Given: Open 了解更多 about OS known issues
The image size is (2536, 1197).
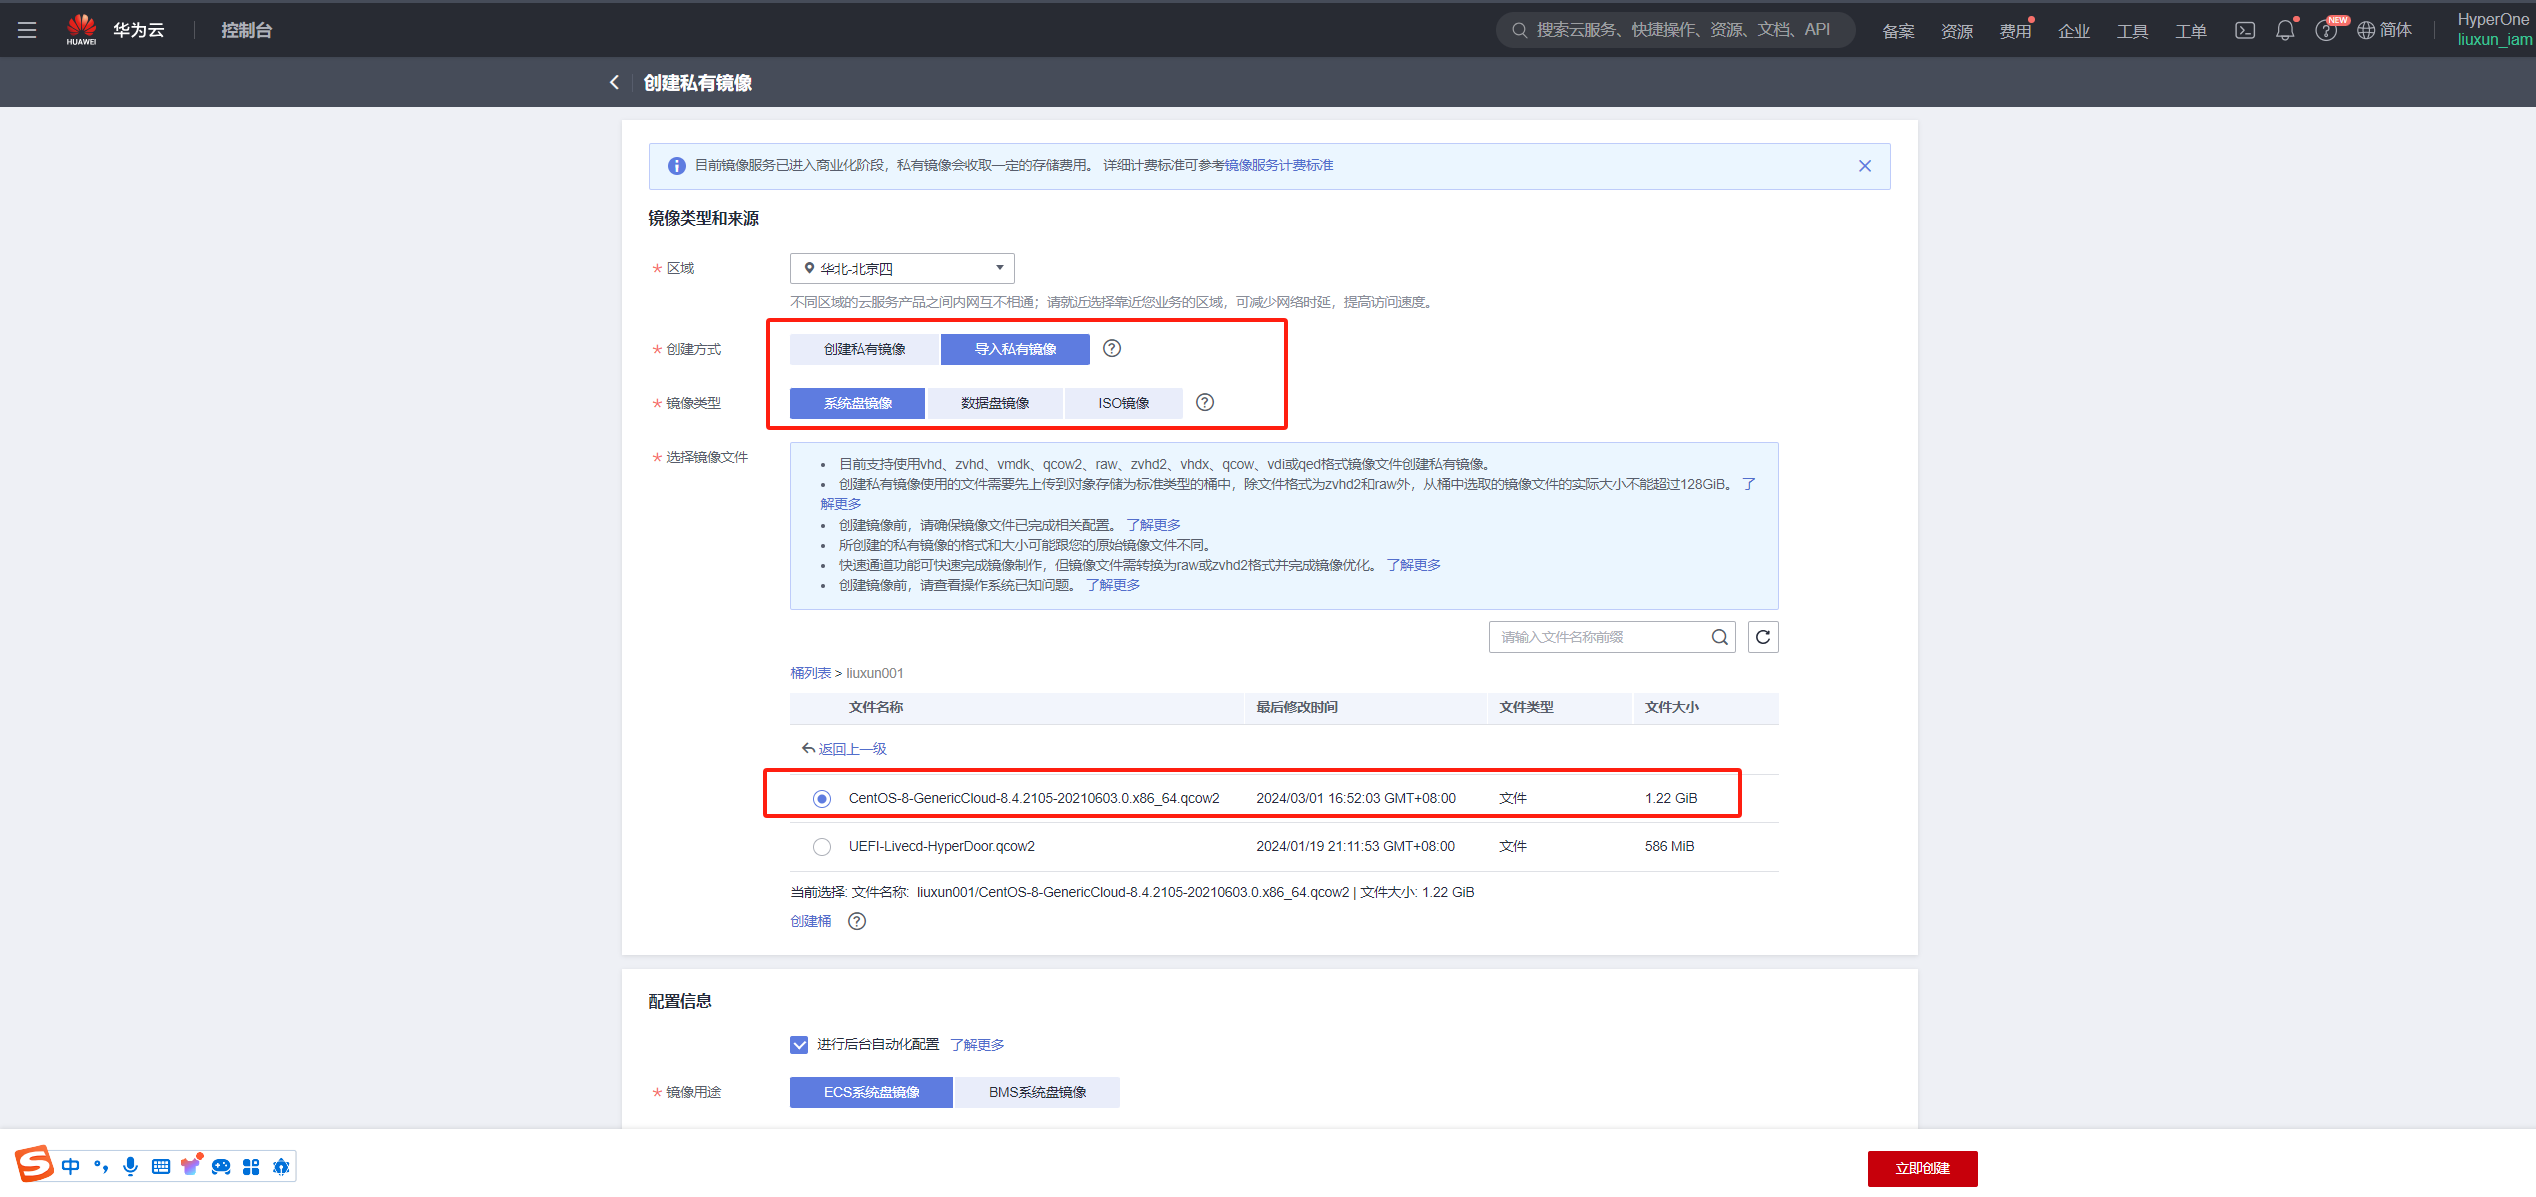Looking at the screenshot, I should [1113, 585].
